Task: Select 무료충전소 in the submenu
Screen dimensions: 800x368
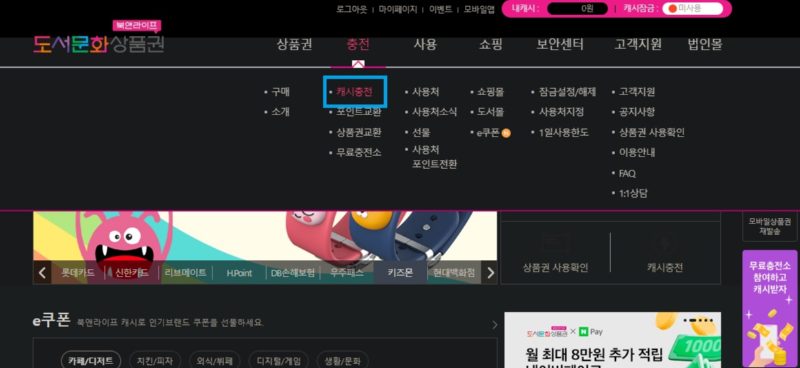Action: [358, 153]
